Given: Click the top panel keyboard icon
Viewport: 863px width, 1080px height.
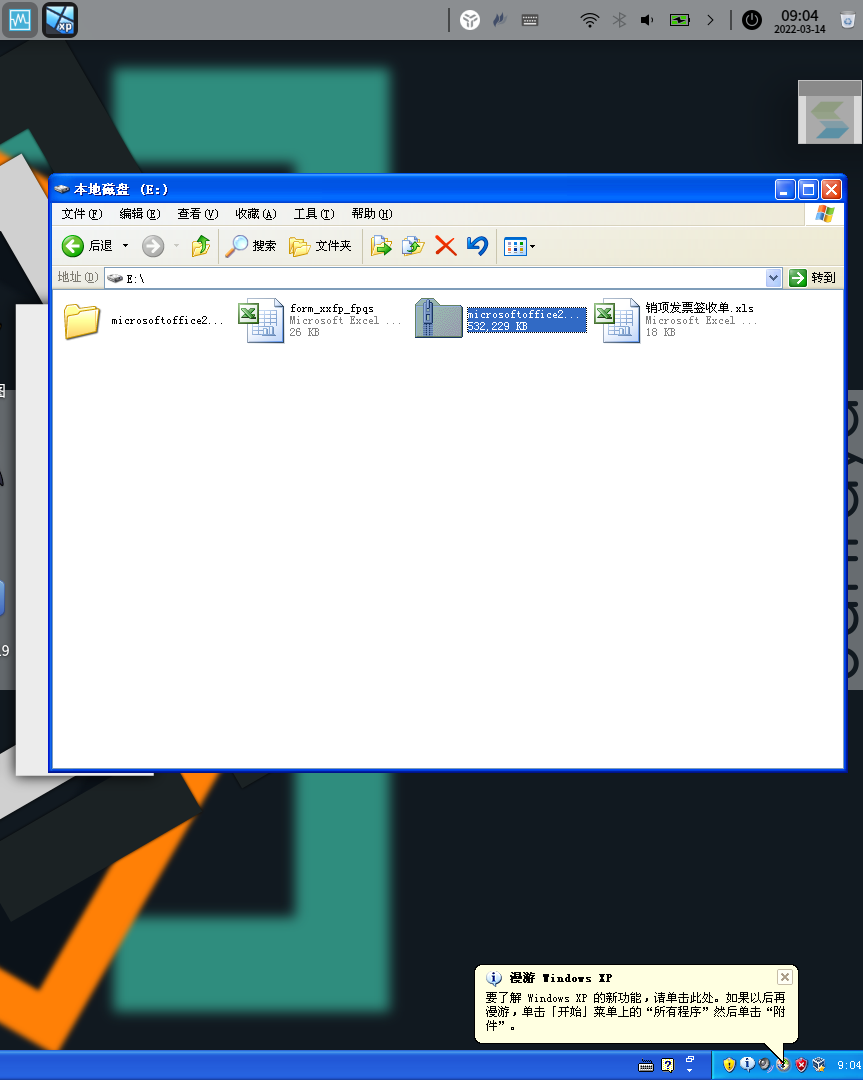Looking at the screenshot, I should click(x=530, y=20).
